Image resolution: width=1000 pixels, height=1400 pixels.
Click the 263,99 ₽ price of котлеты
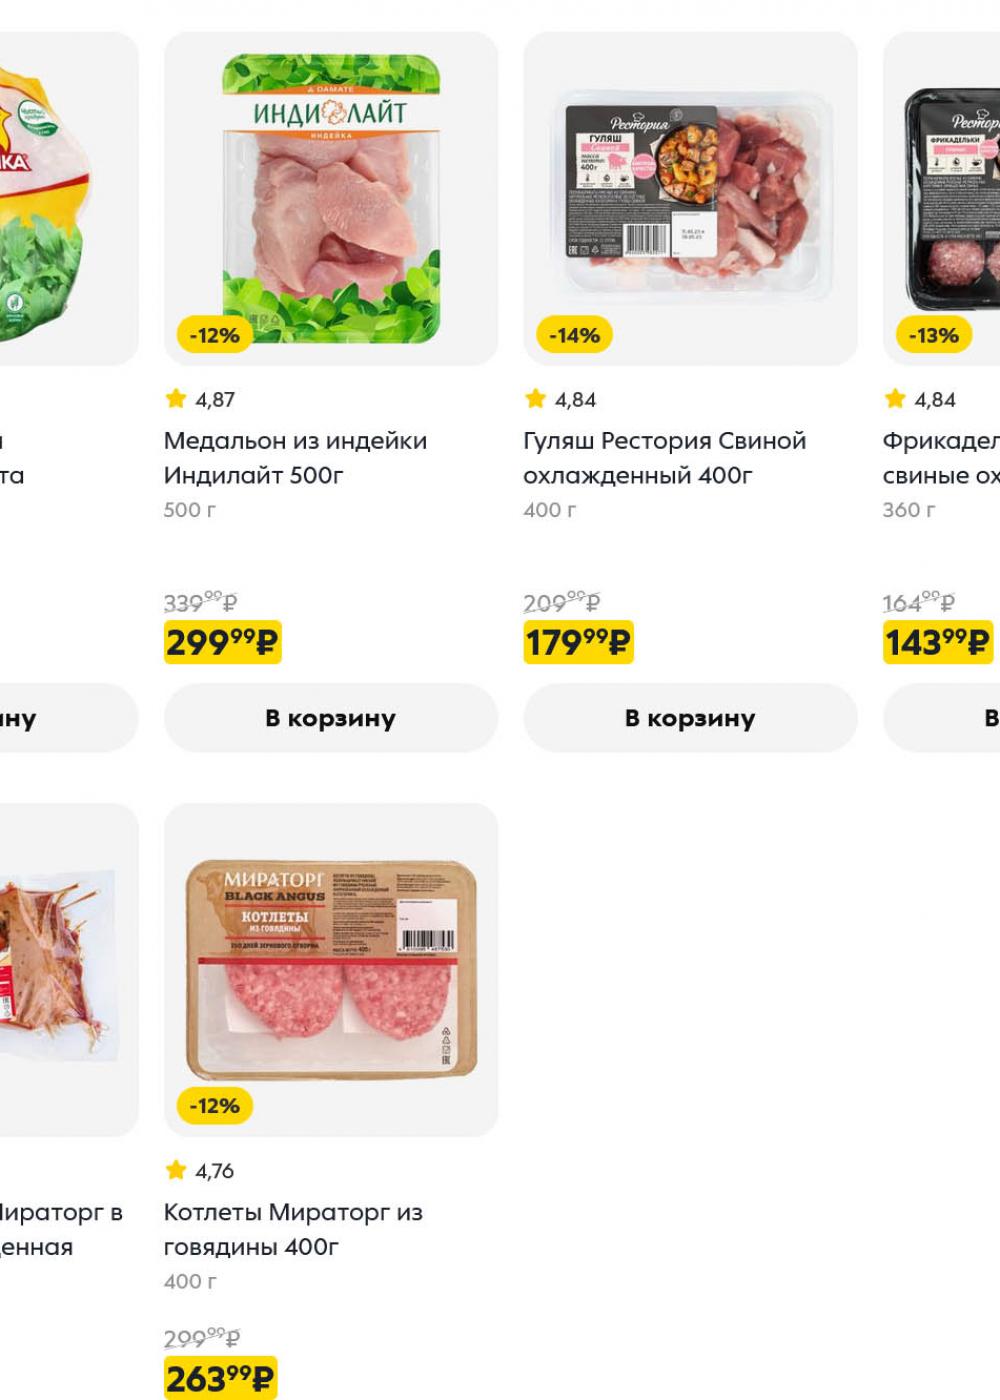click(220, 1379)
